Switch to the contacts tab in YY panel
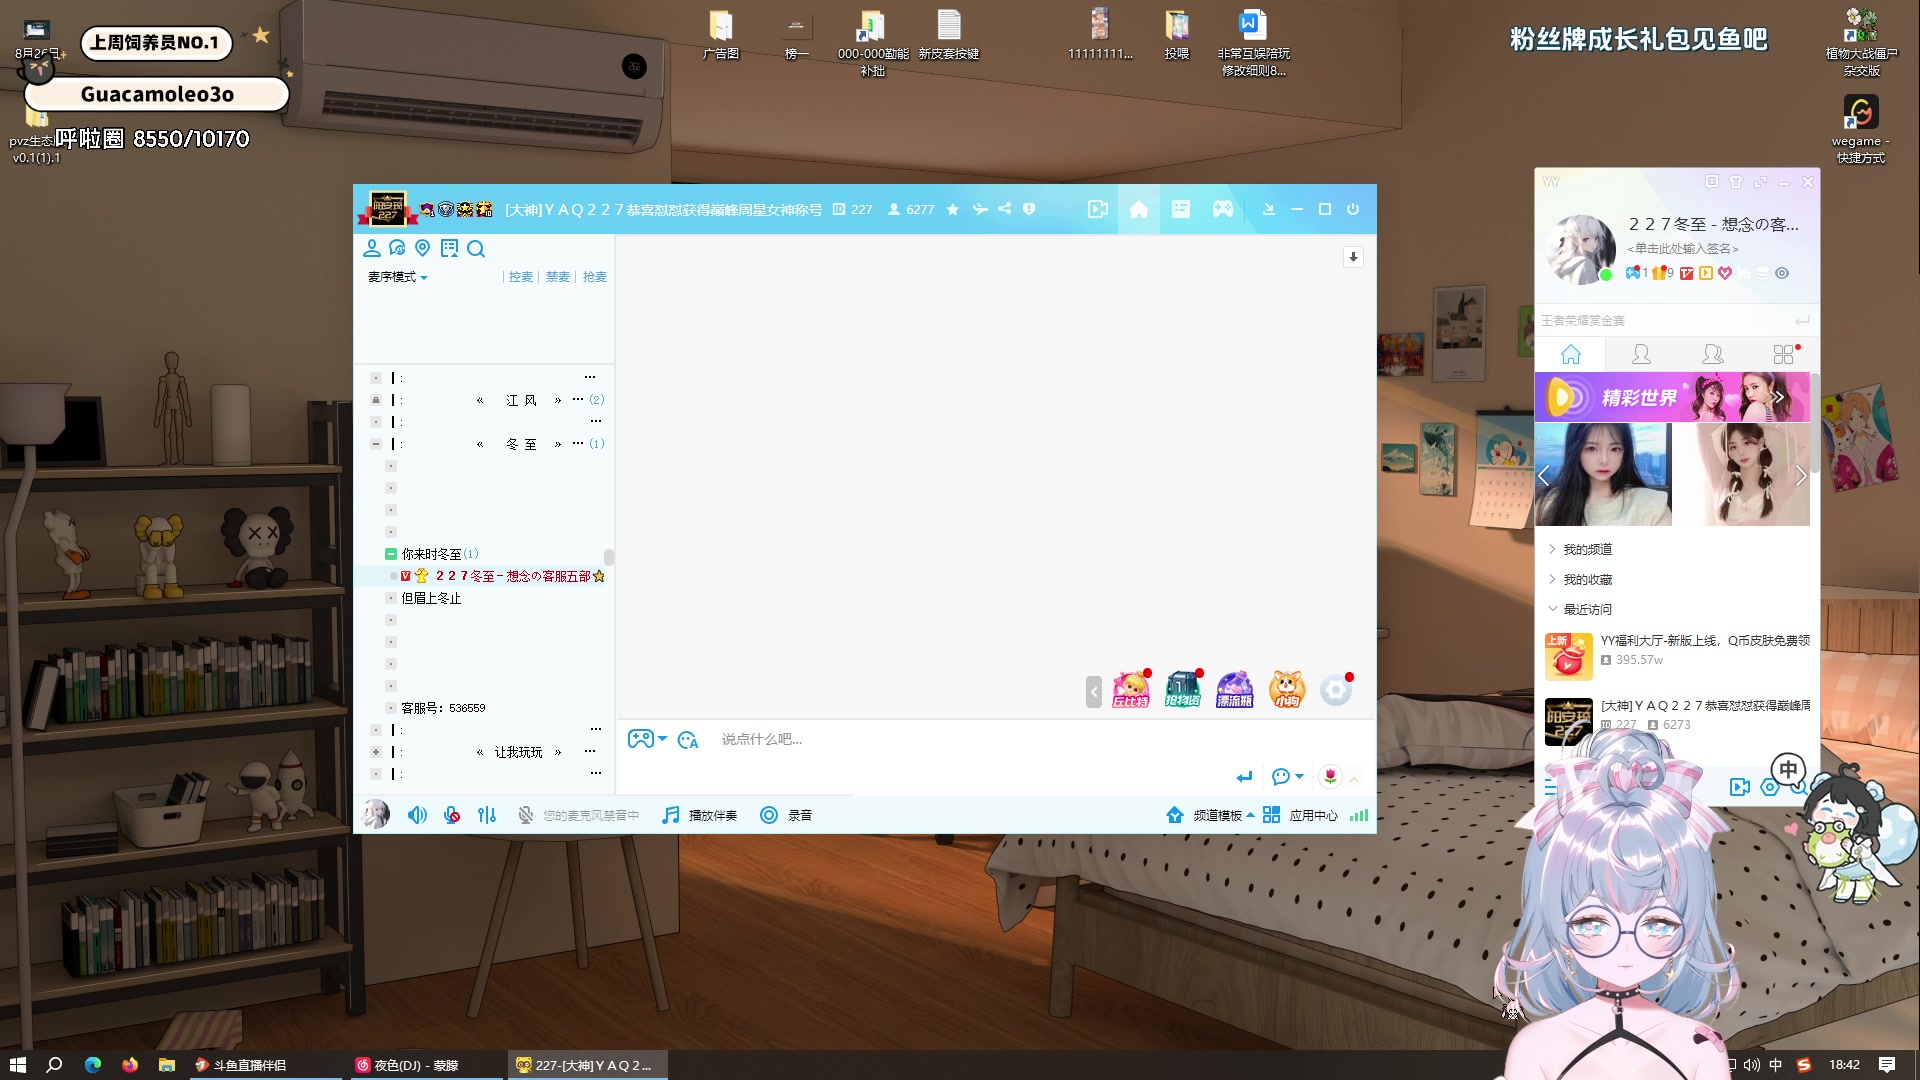 click(x=1641, y=353)
